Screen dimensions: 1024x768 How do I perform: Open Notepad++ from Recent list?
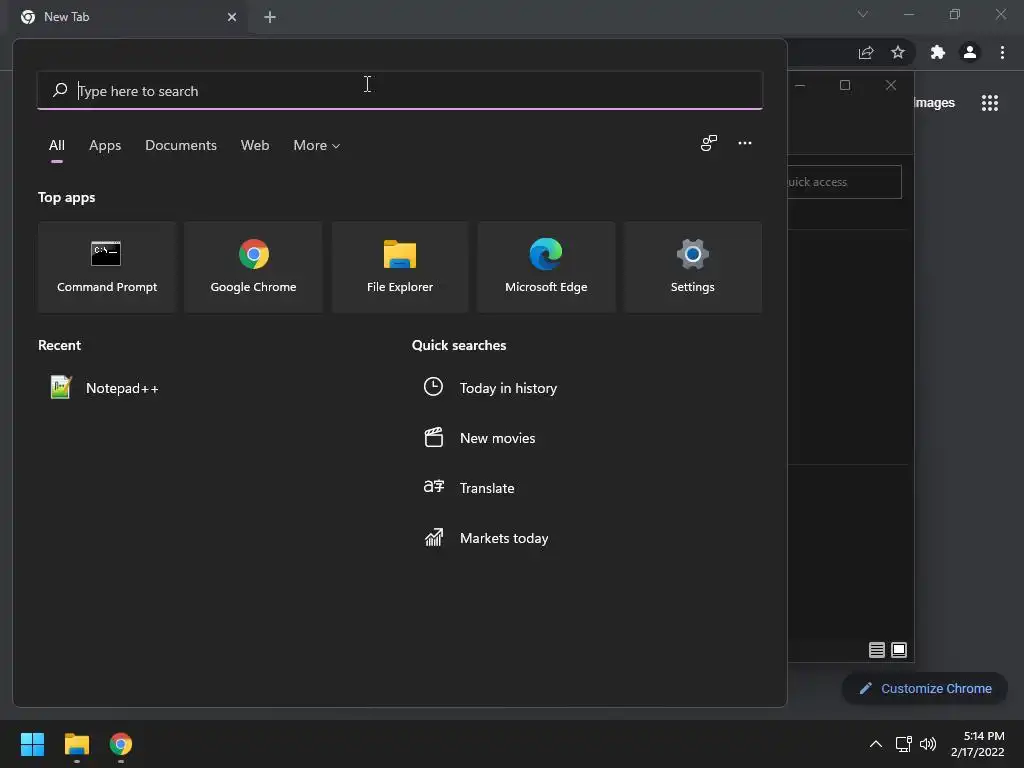104,388
